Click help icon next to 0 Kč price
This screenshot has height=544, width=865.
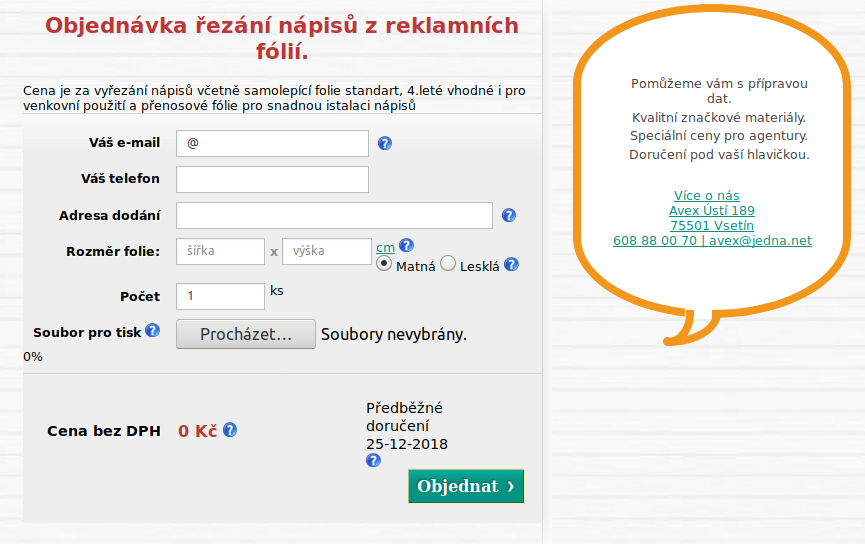(230, 430)
